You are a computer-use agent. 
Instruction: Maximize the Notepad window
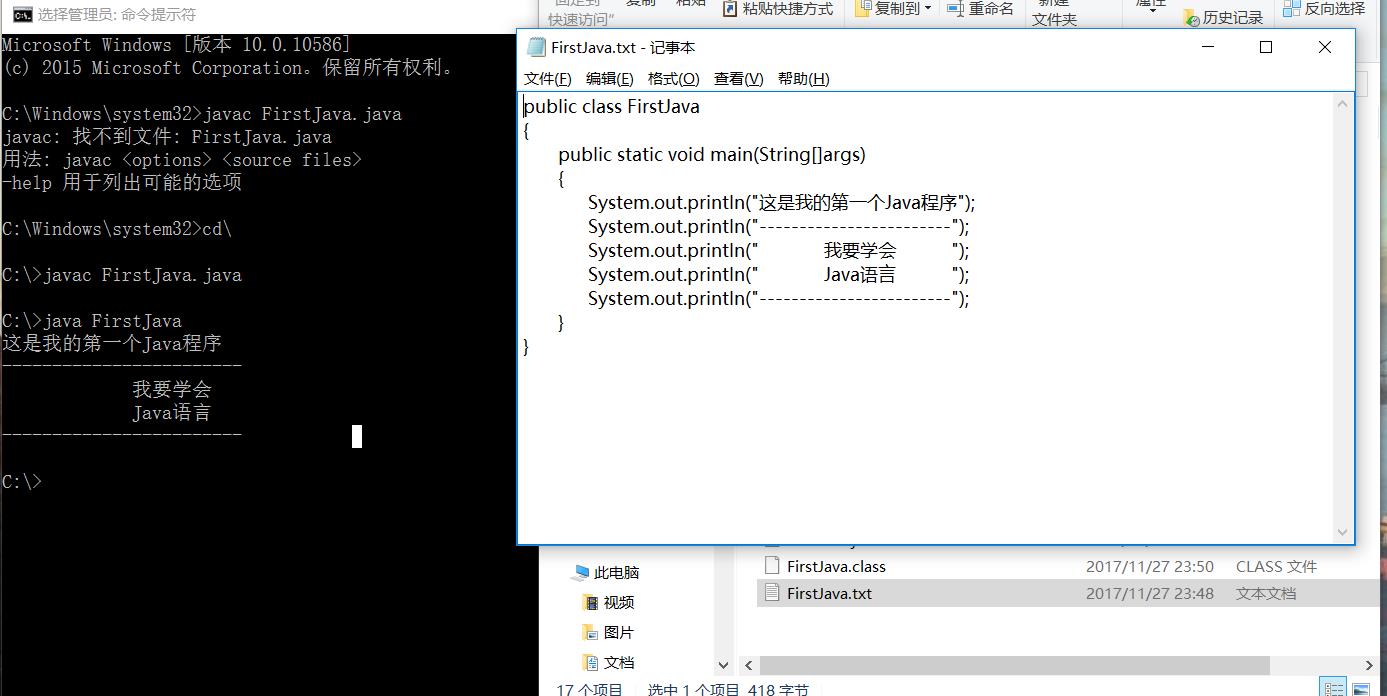click(x=1266, y=47)
